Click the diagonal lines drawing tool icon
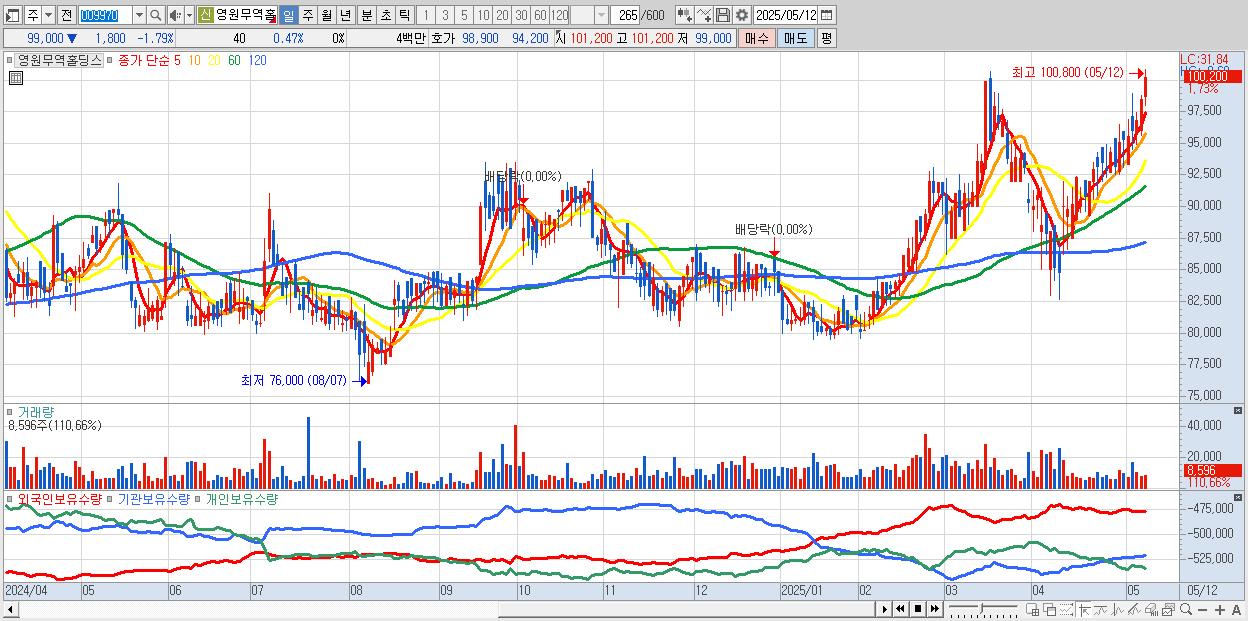The height and width of the screenshot is (621, 1248). [x=1134, y=610]
